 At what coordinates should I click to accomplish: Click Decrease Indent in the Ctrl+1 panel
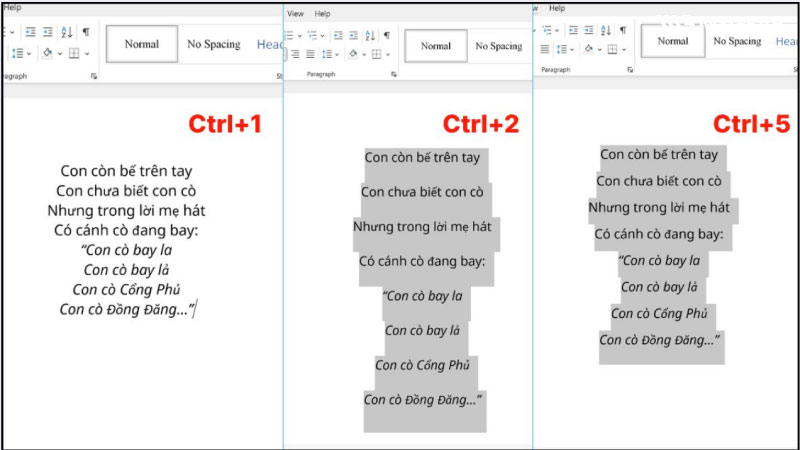pyautogui.click(x=30, y=32)
